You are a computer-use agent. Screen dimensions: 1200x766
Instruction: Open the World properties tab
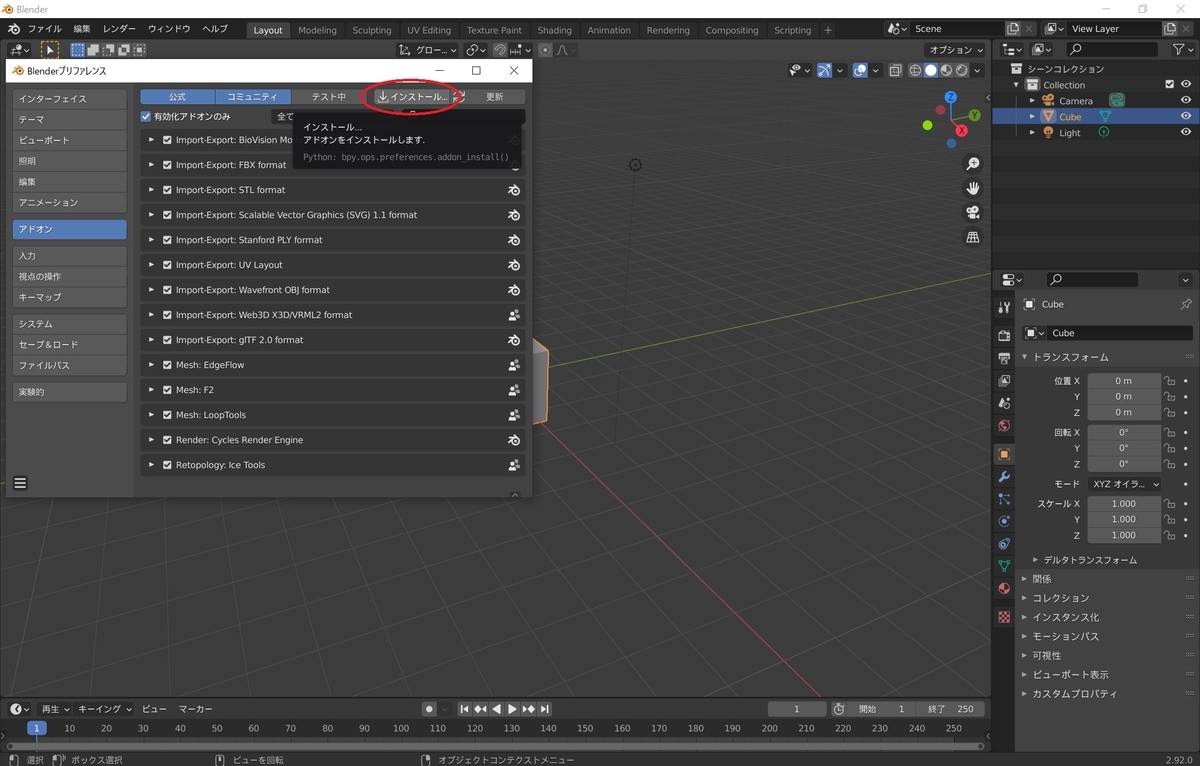pyautogui.click(x=1004, y=426)
